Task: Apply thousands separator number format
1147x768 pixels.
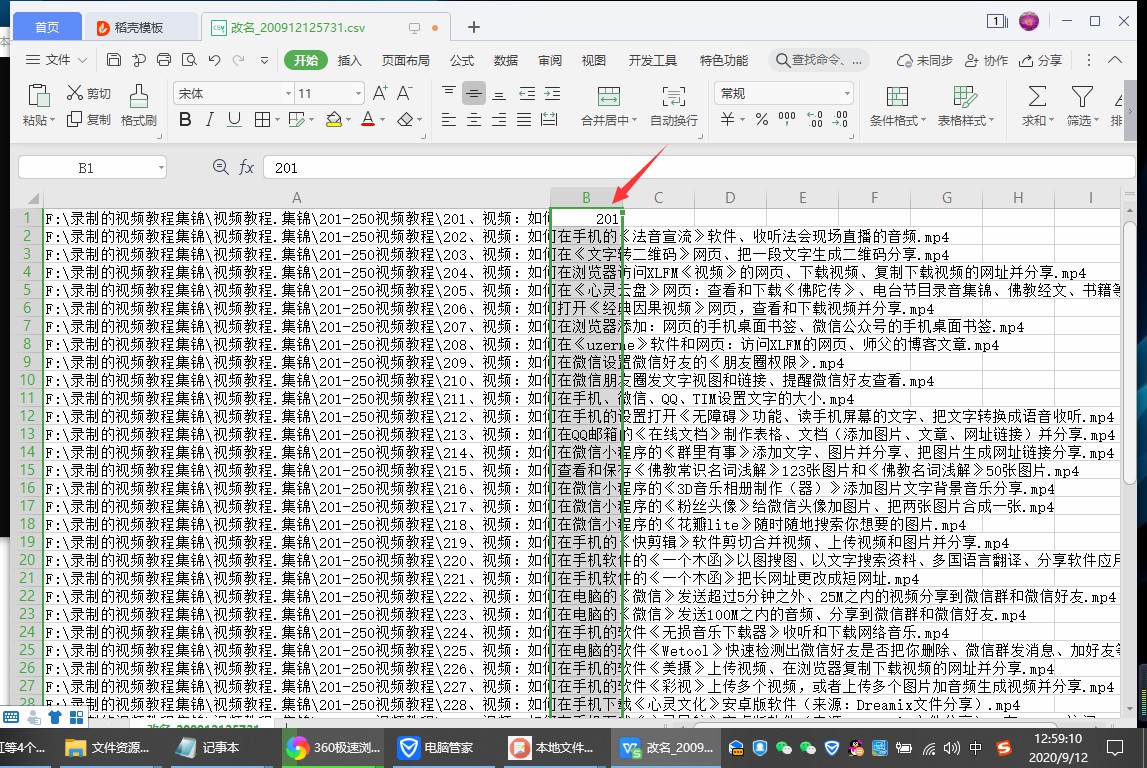Action: [x=787, y=119]
